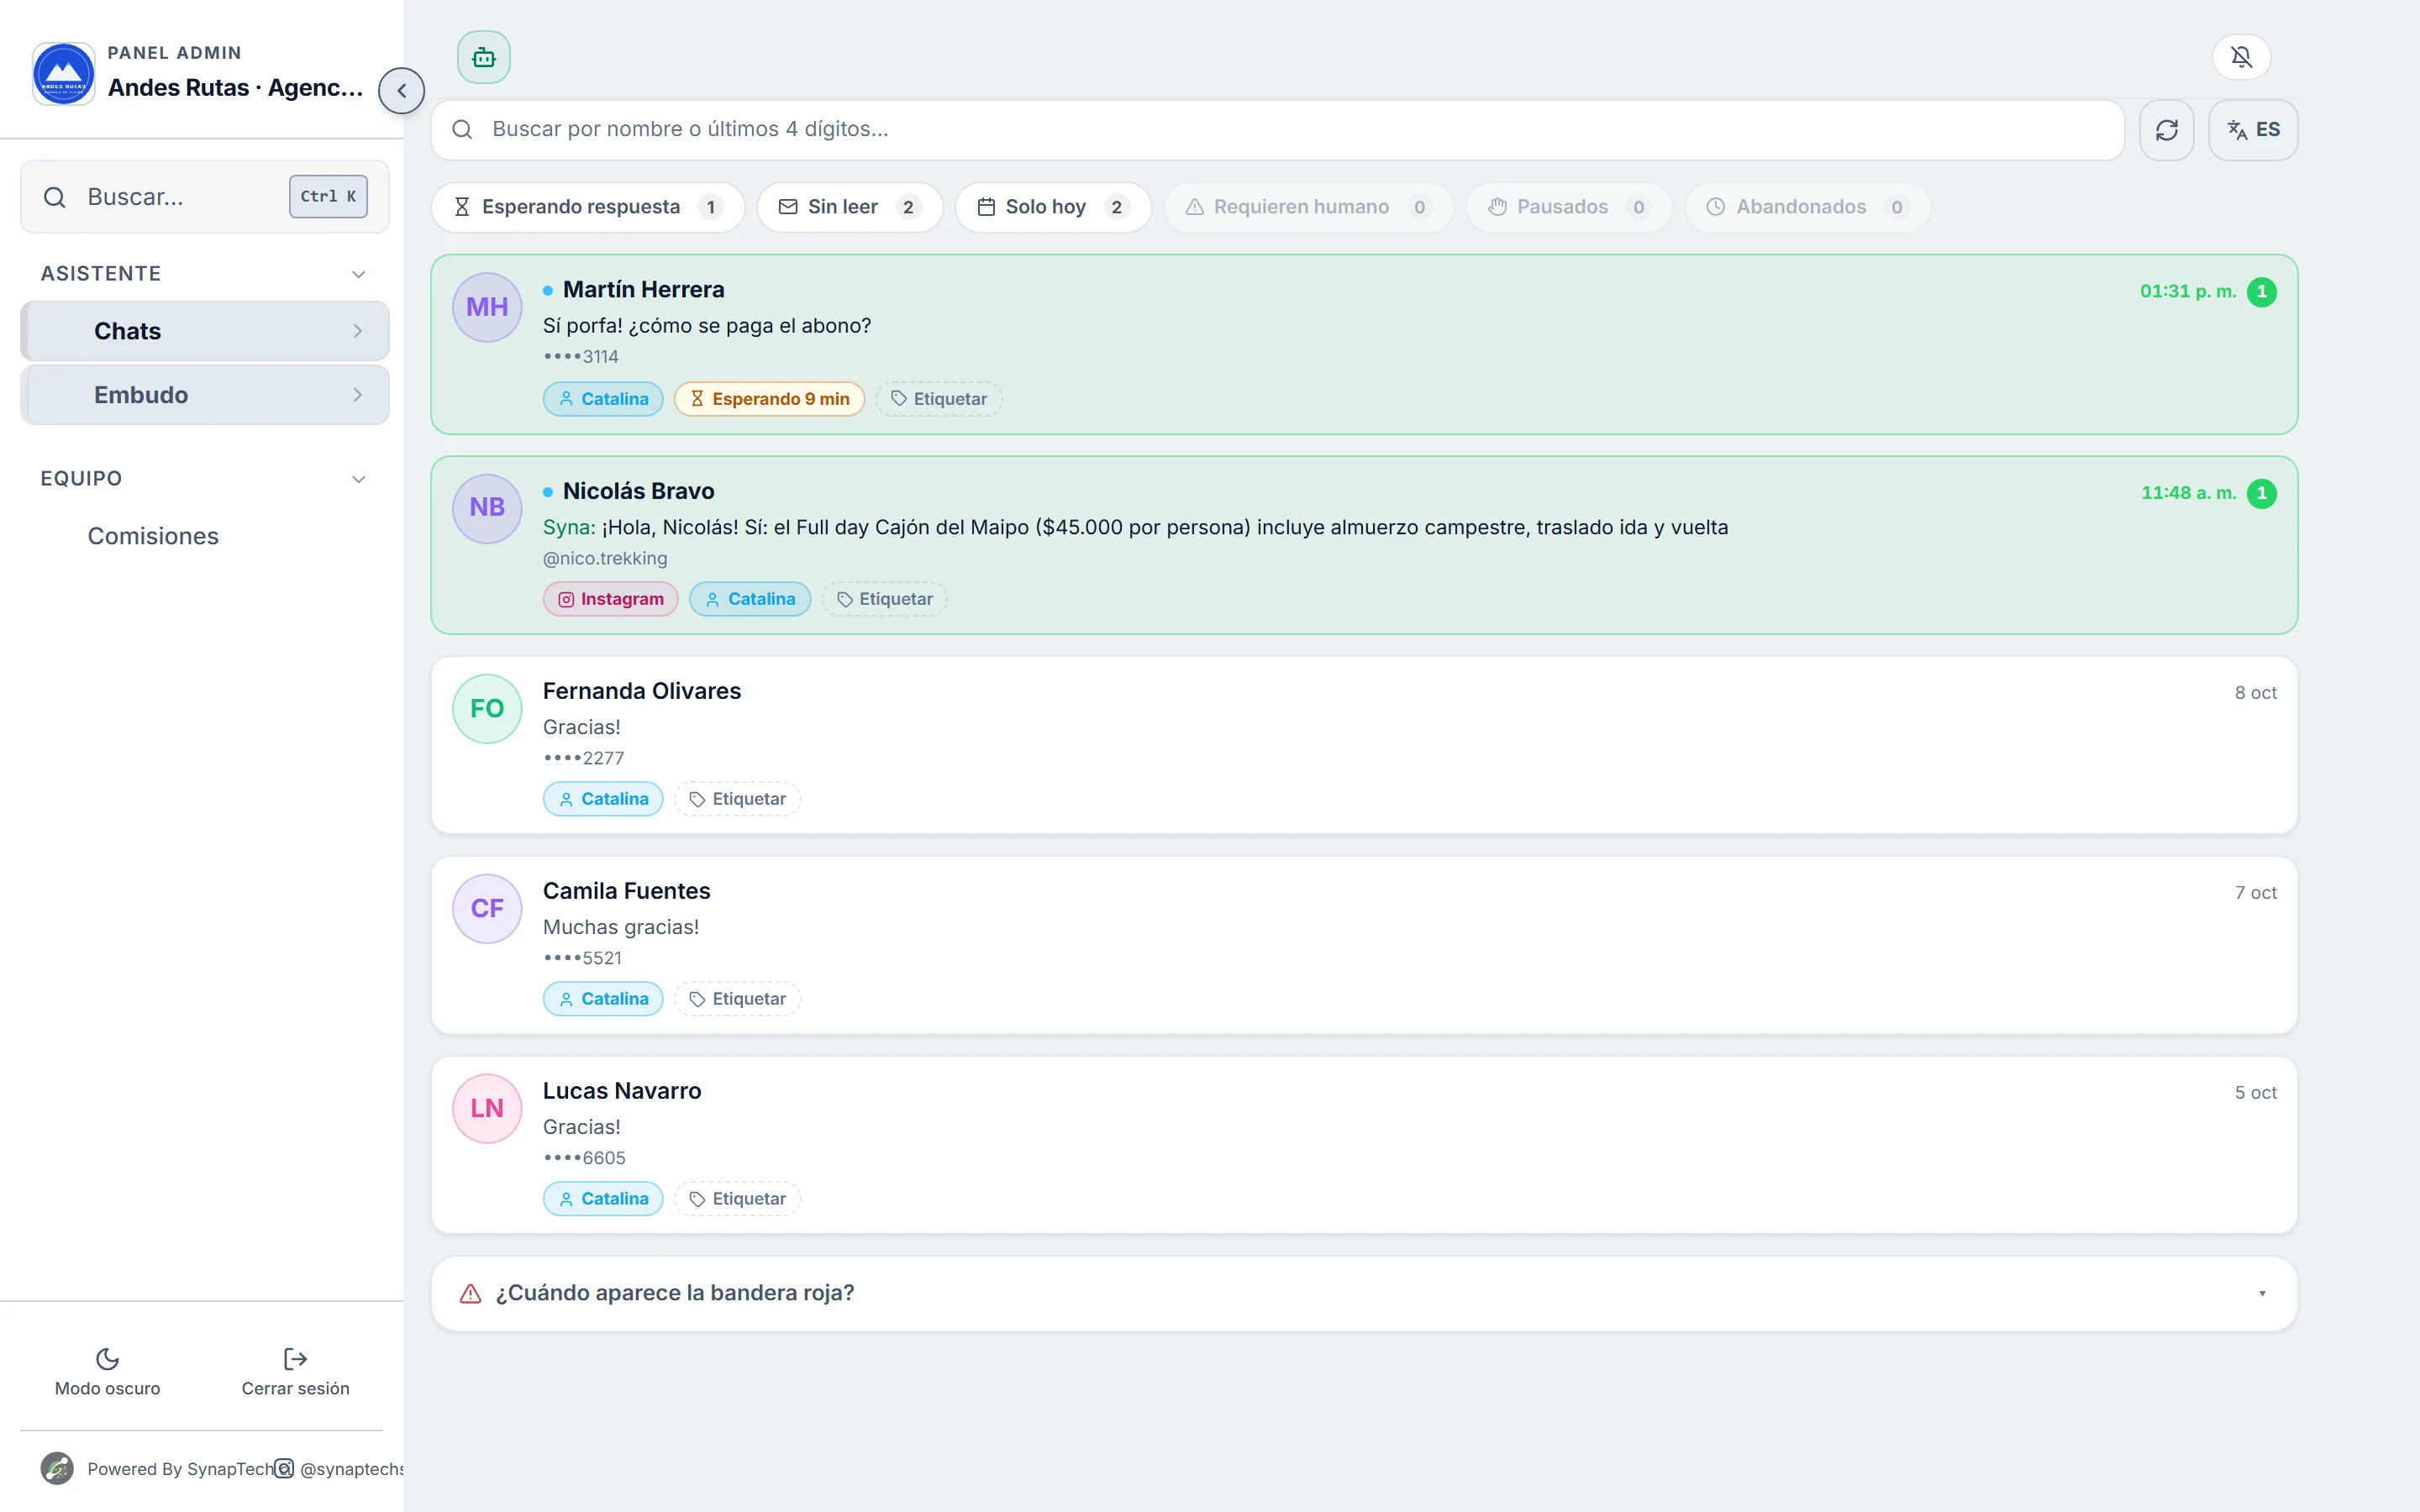Filter by Esperando respuesta
The height and width of the screenshot is (1512, 2420).
click(x=588, y=207)
